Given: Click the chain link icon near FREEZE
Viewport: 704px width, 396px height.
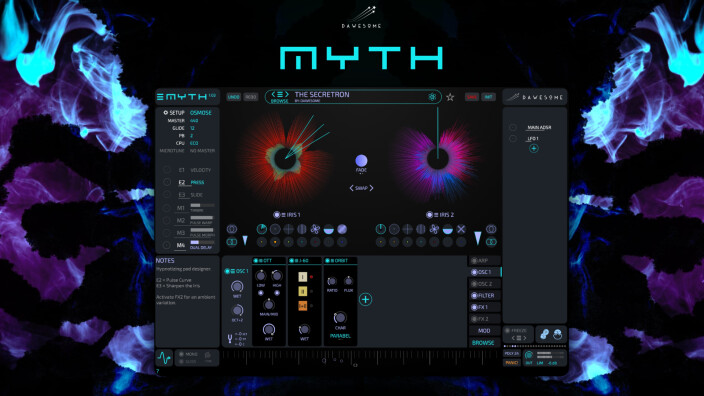Looking at the screenshot, I should [x=544, y=334].
